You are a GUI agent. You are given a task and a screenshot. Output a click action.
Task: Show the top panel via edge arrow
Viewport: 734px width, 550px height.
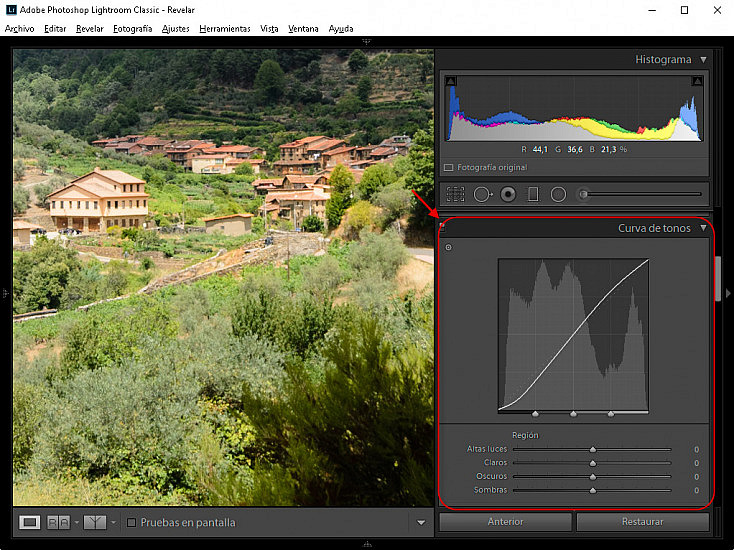click(367, 41)
